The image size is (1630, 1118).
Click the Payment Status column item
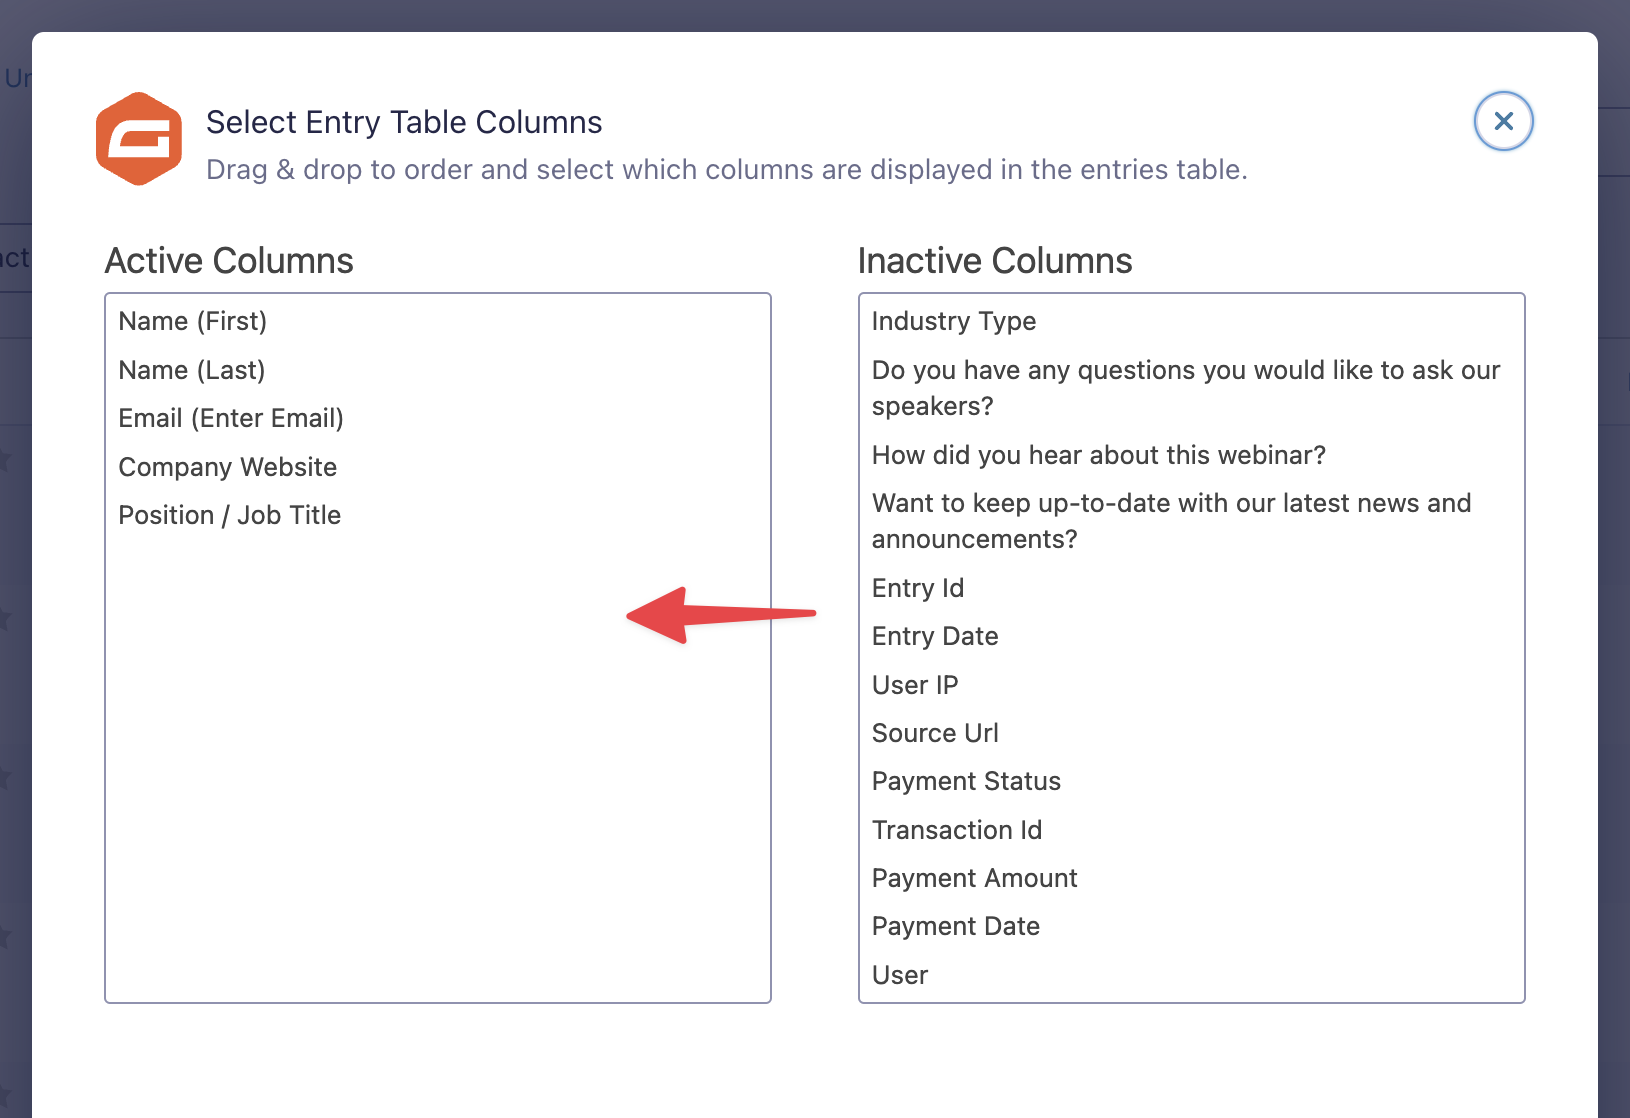point(966,781)
